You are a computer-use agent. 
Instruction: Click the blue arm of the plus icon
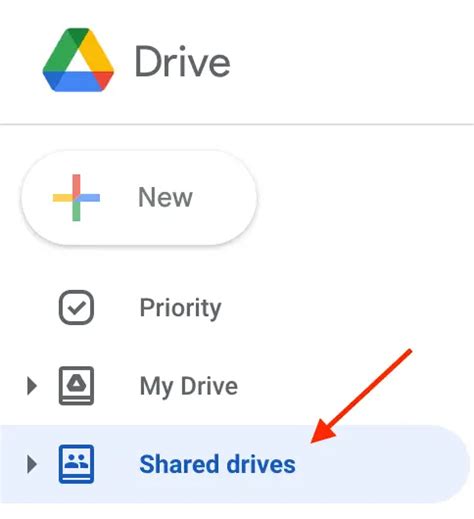[88, 198]
